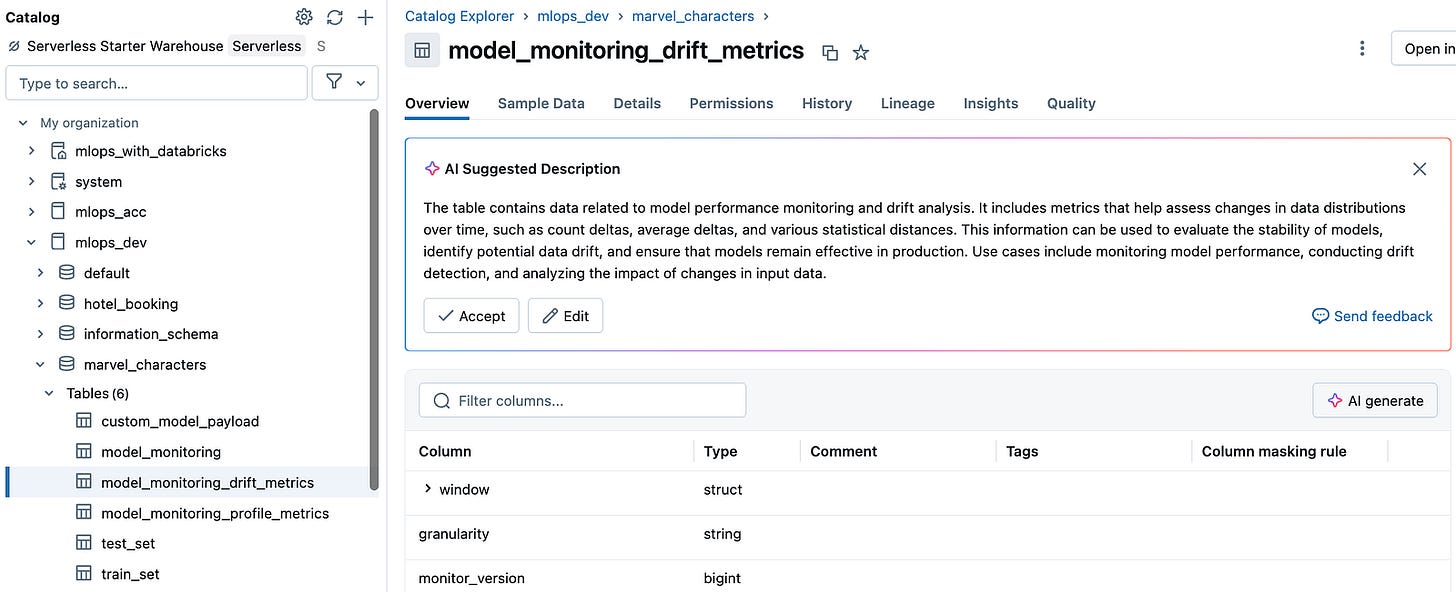Copy the table name model_monitoring_drift_metrics

pyautogui.click(x=830, y=53)
